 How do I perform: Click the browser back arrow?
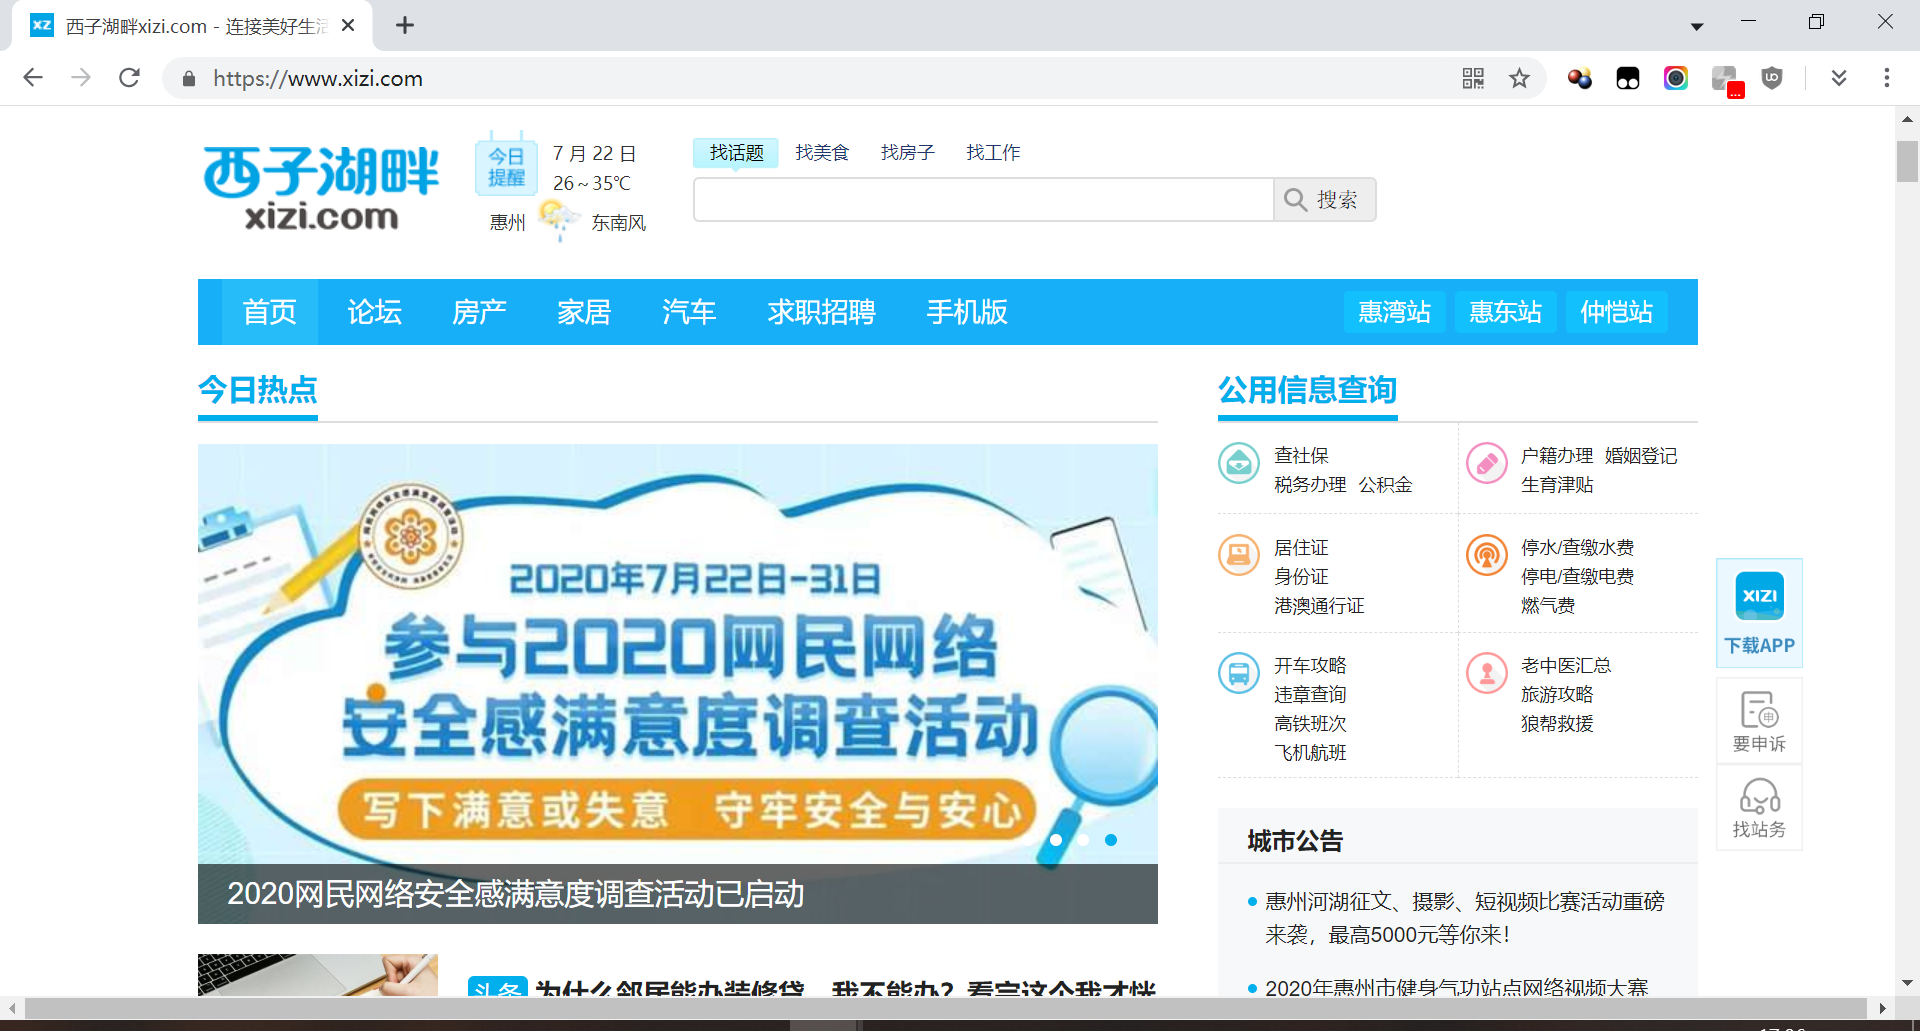[33, 78]
